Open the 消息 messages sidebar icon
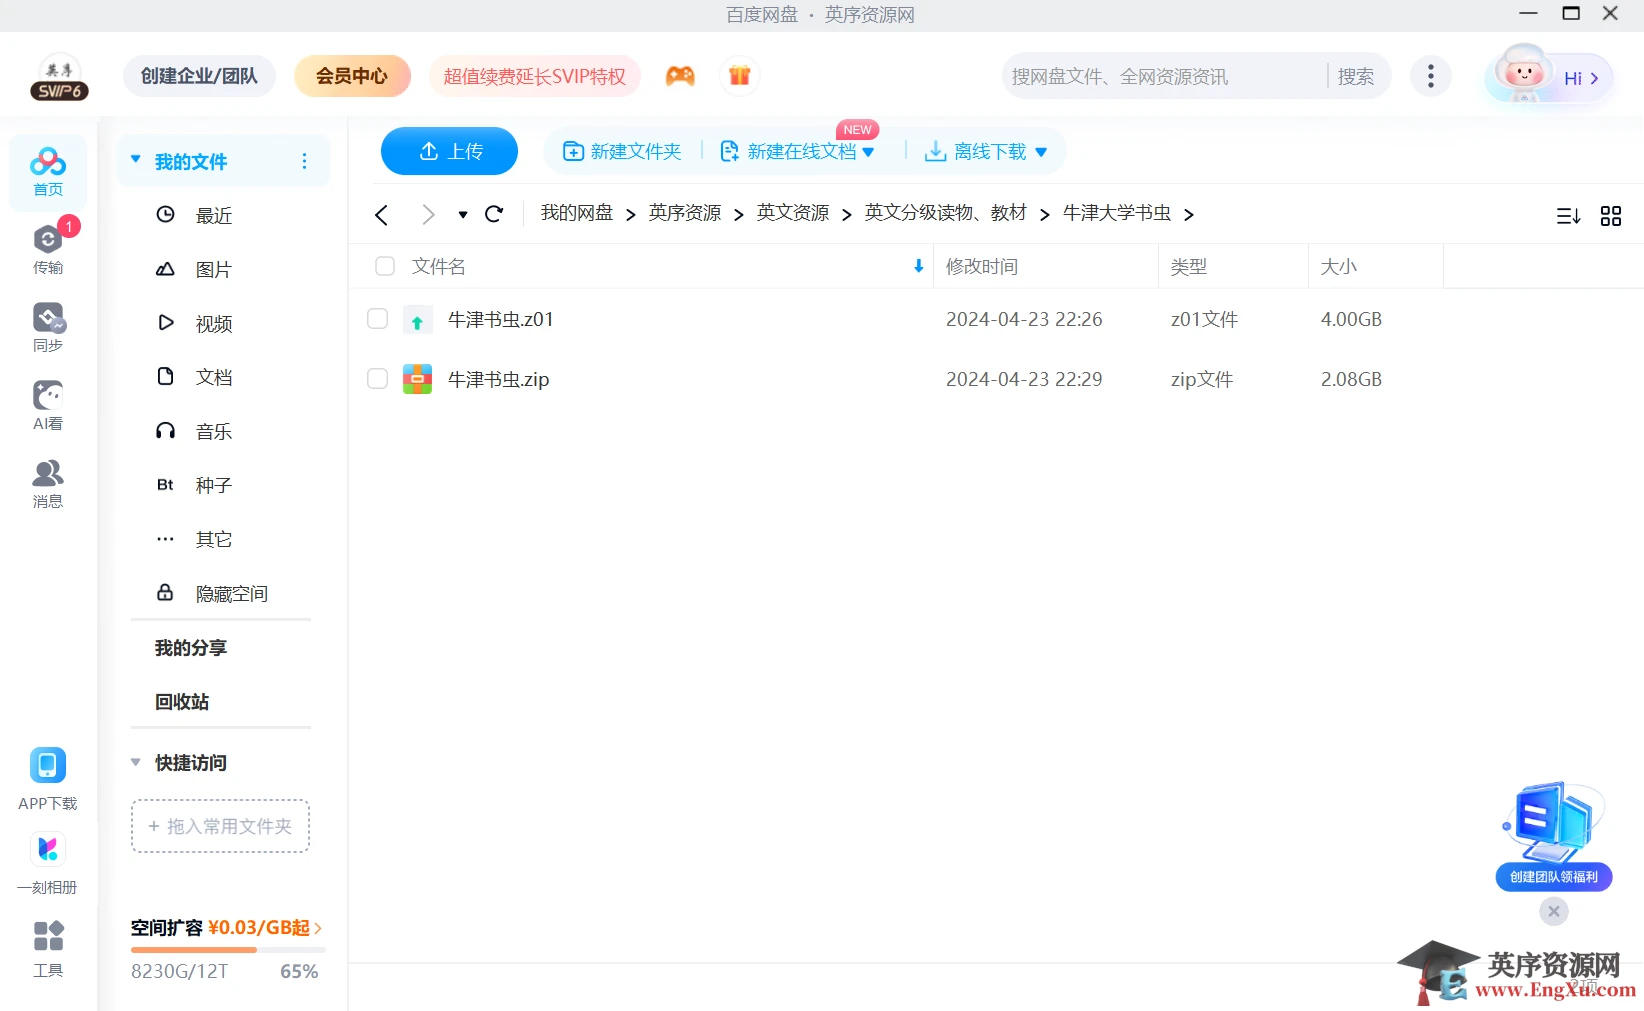The height and width of the screenshot is (1011, 1644). (x=48, y=484)
